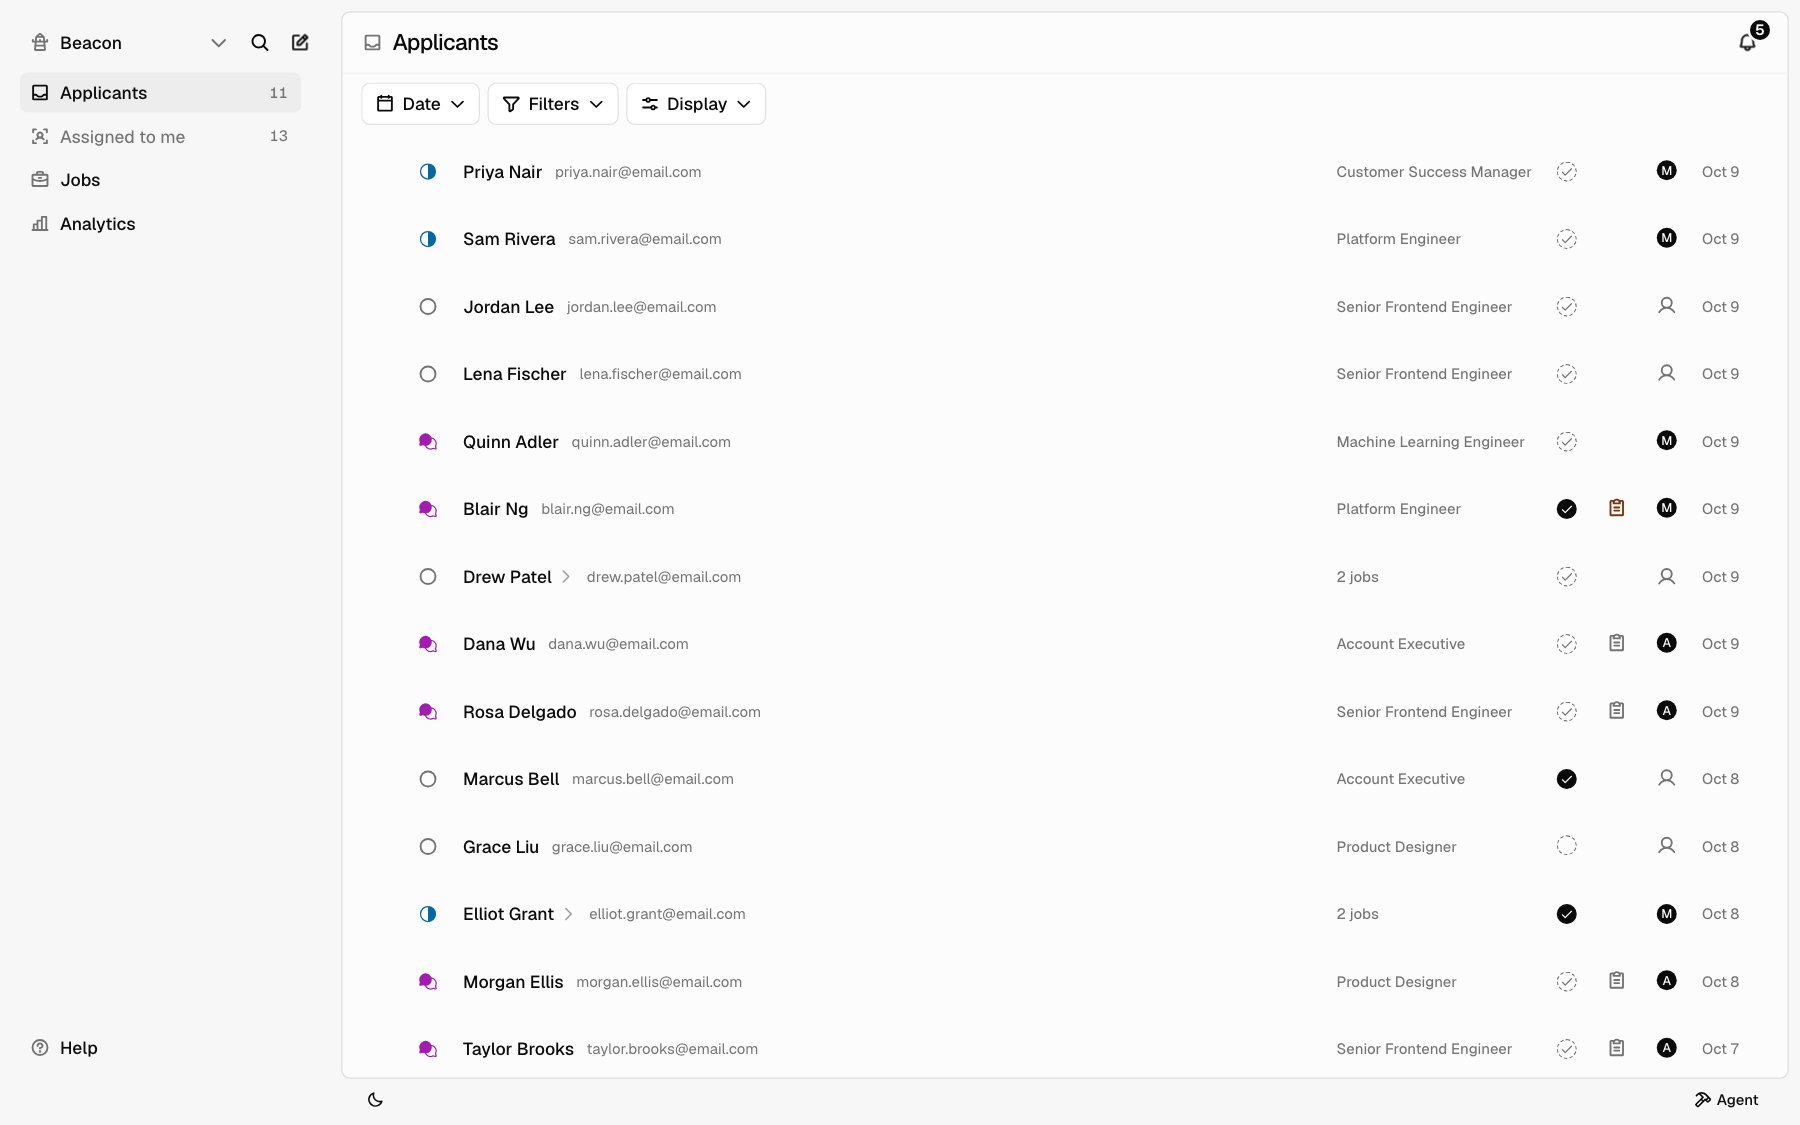Toggle the filled checkmark for Elliot Grant
This screenshot has width=1800, height=1125.
(1567, 914)
